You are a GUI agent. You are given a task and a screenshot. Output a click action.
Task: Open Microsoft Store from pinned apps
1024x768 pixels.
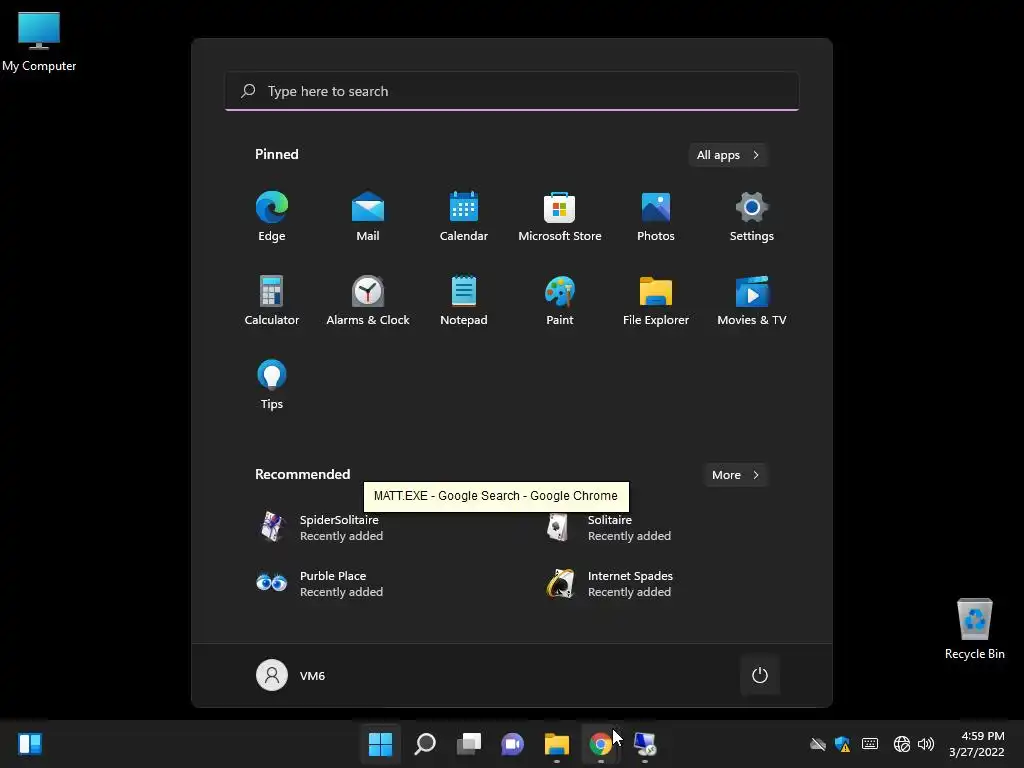tap(560, 216)
